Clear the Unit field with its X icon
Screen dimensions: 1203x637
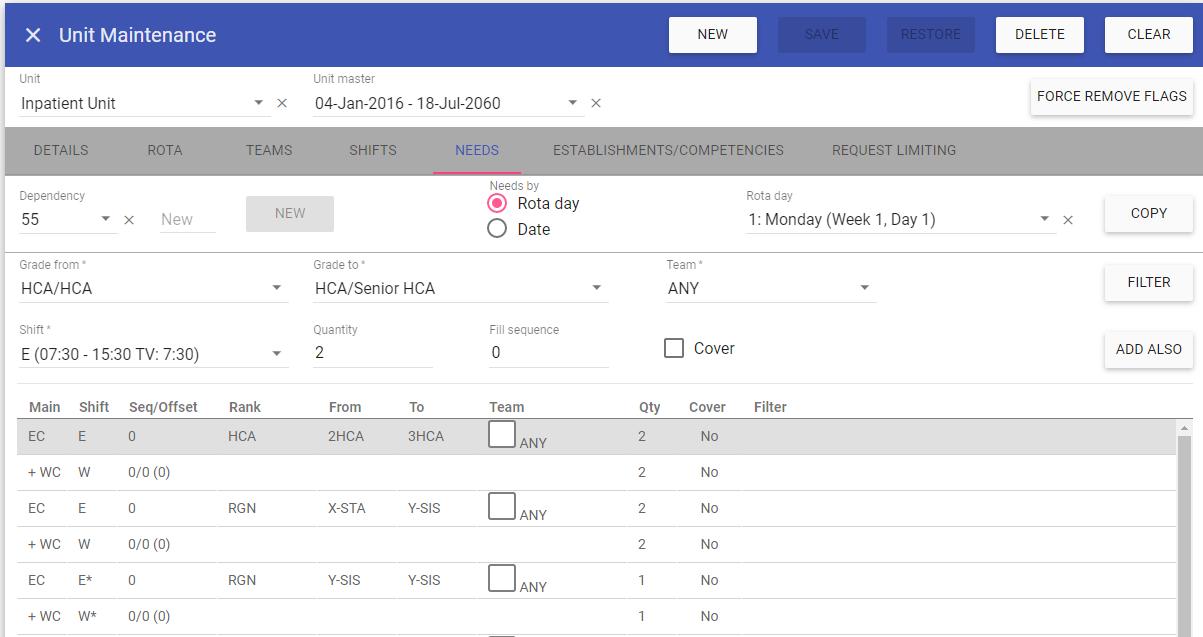(x=282, y=103)
